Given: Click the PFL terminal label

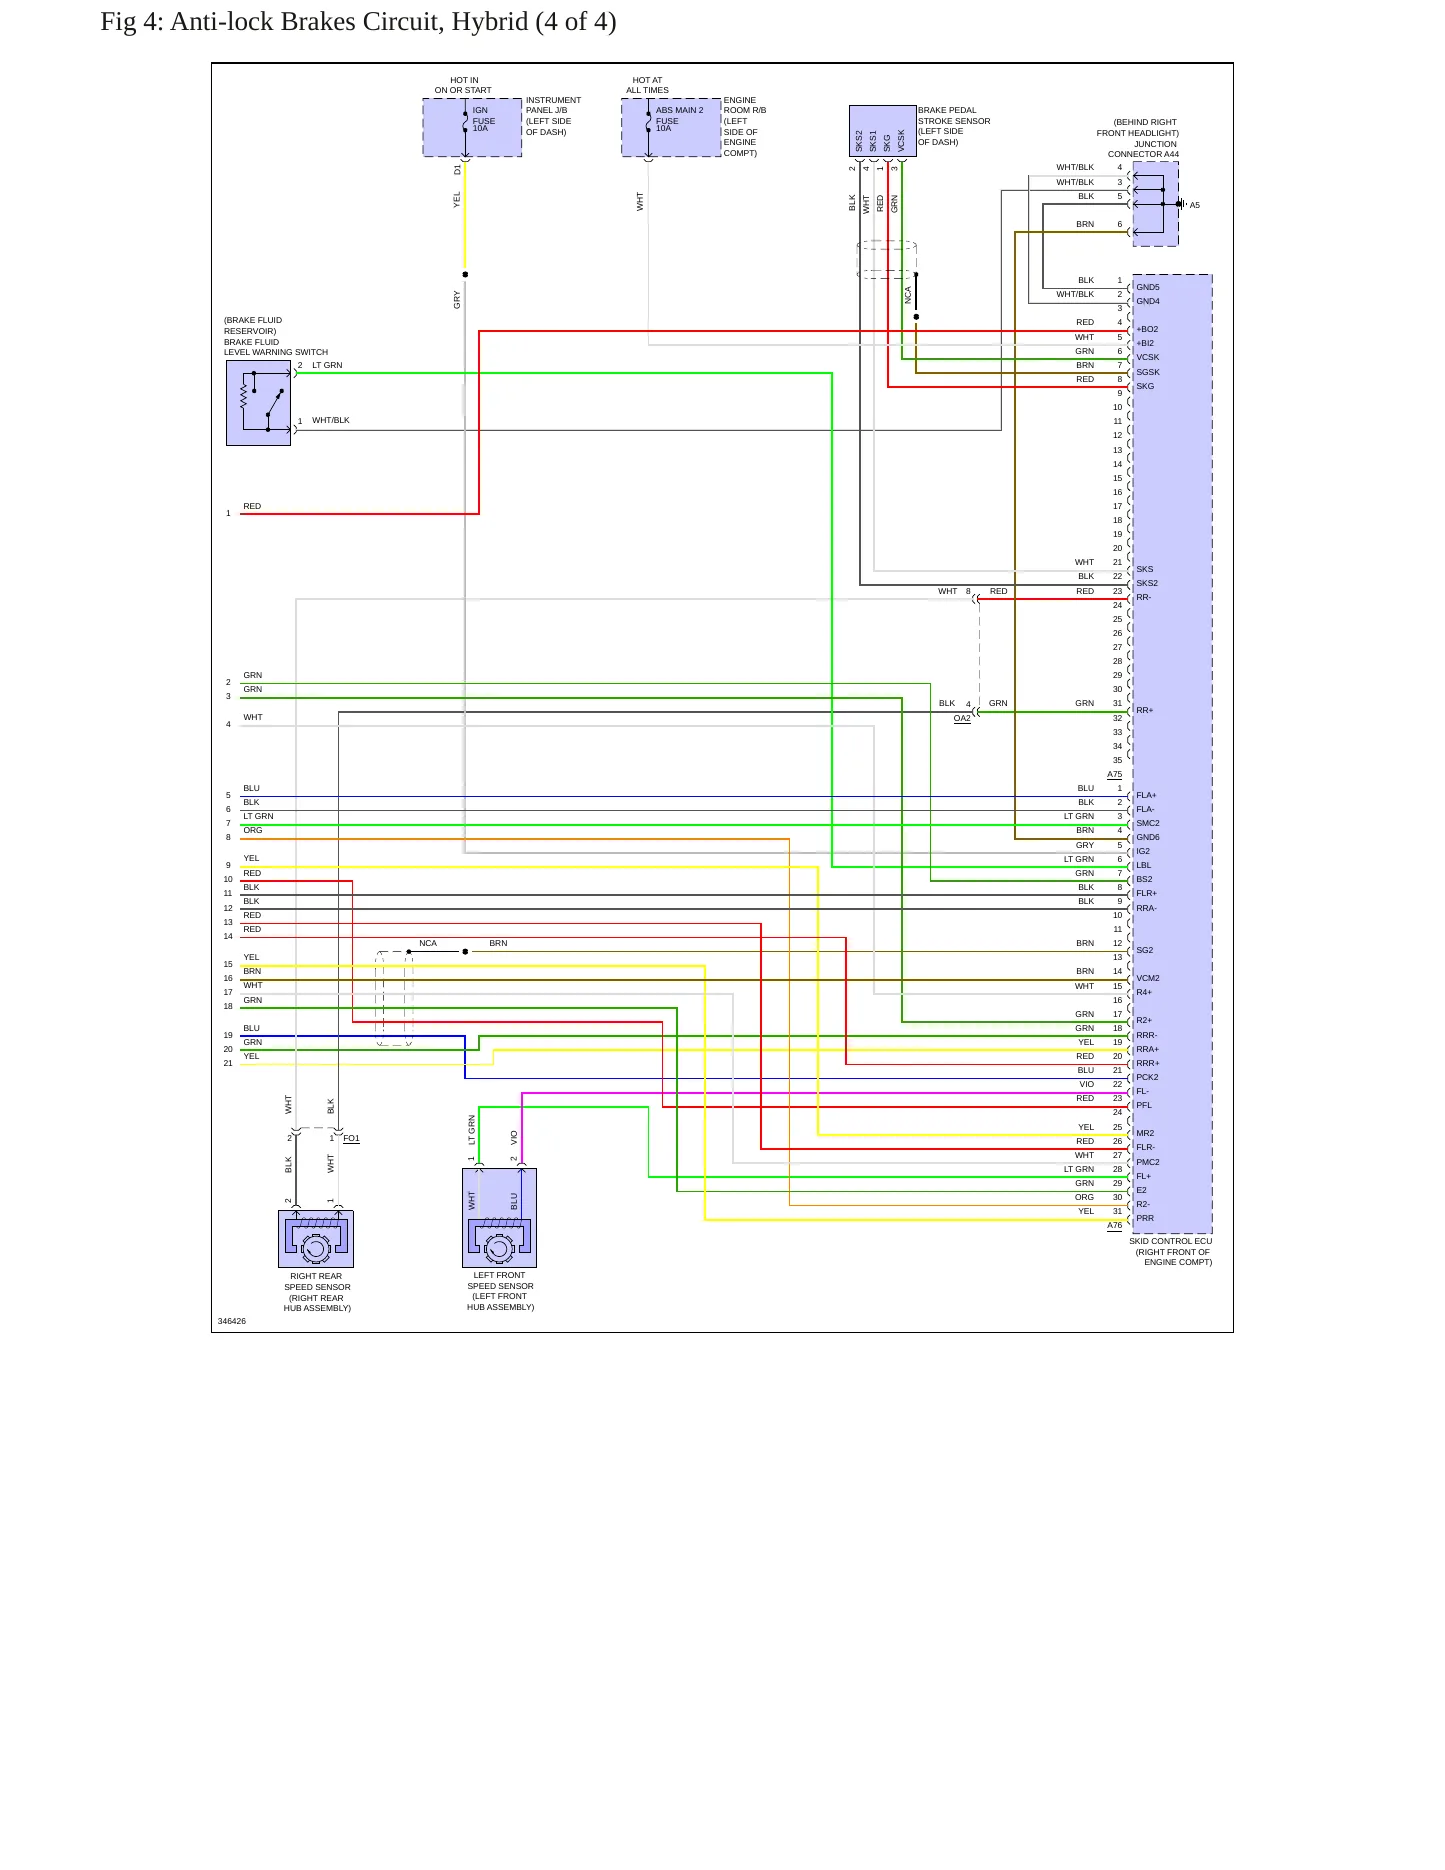Looking at the screenshot, I should (1144, 1105).
